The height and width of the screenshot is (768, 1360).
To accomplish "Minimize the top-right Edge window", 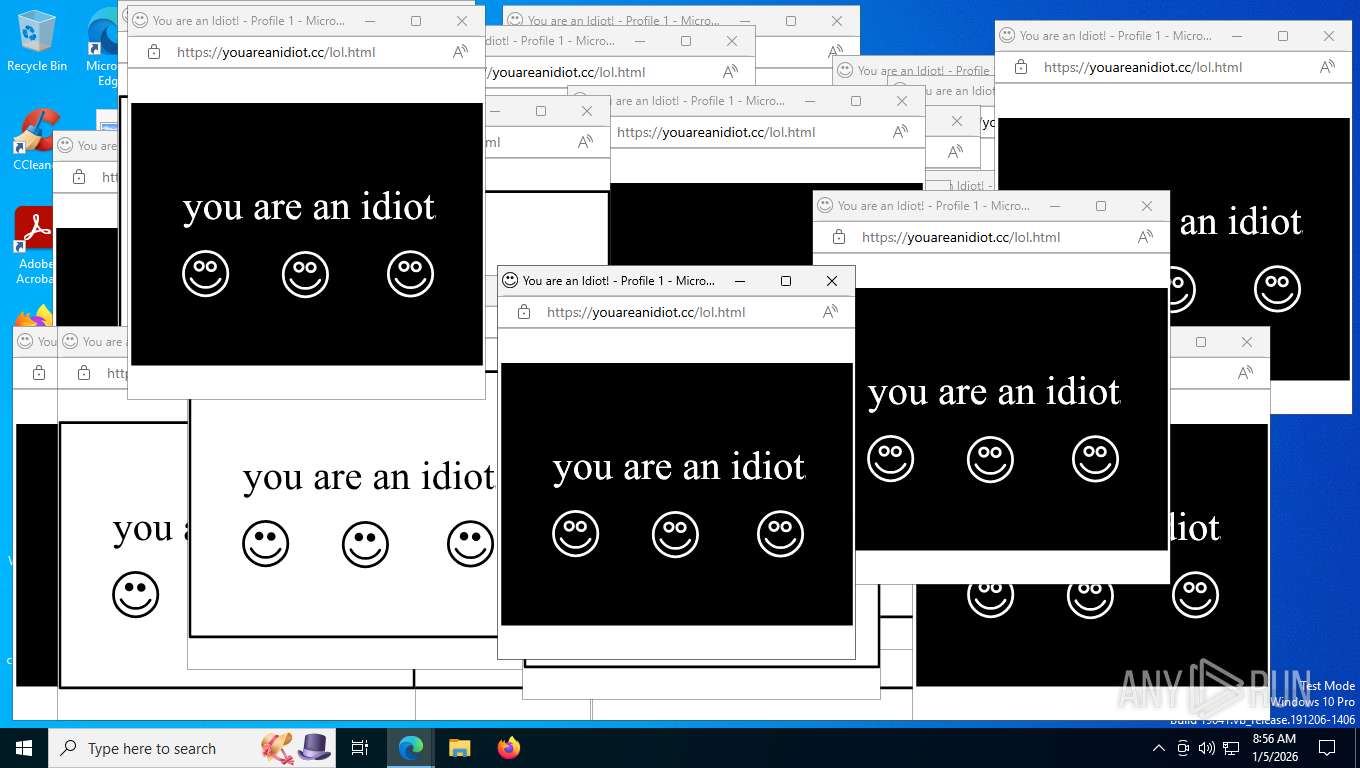I will [1237, 36].
